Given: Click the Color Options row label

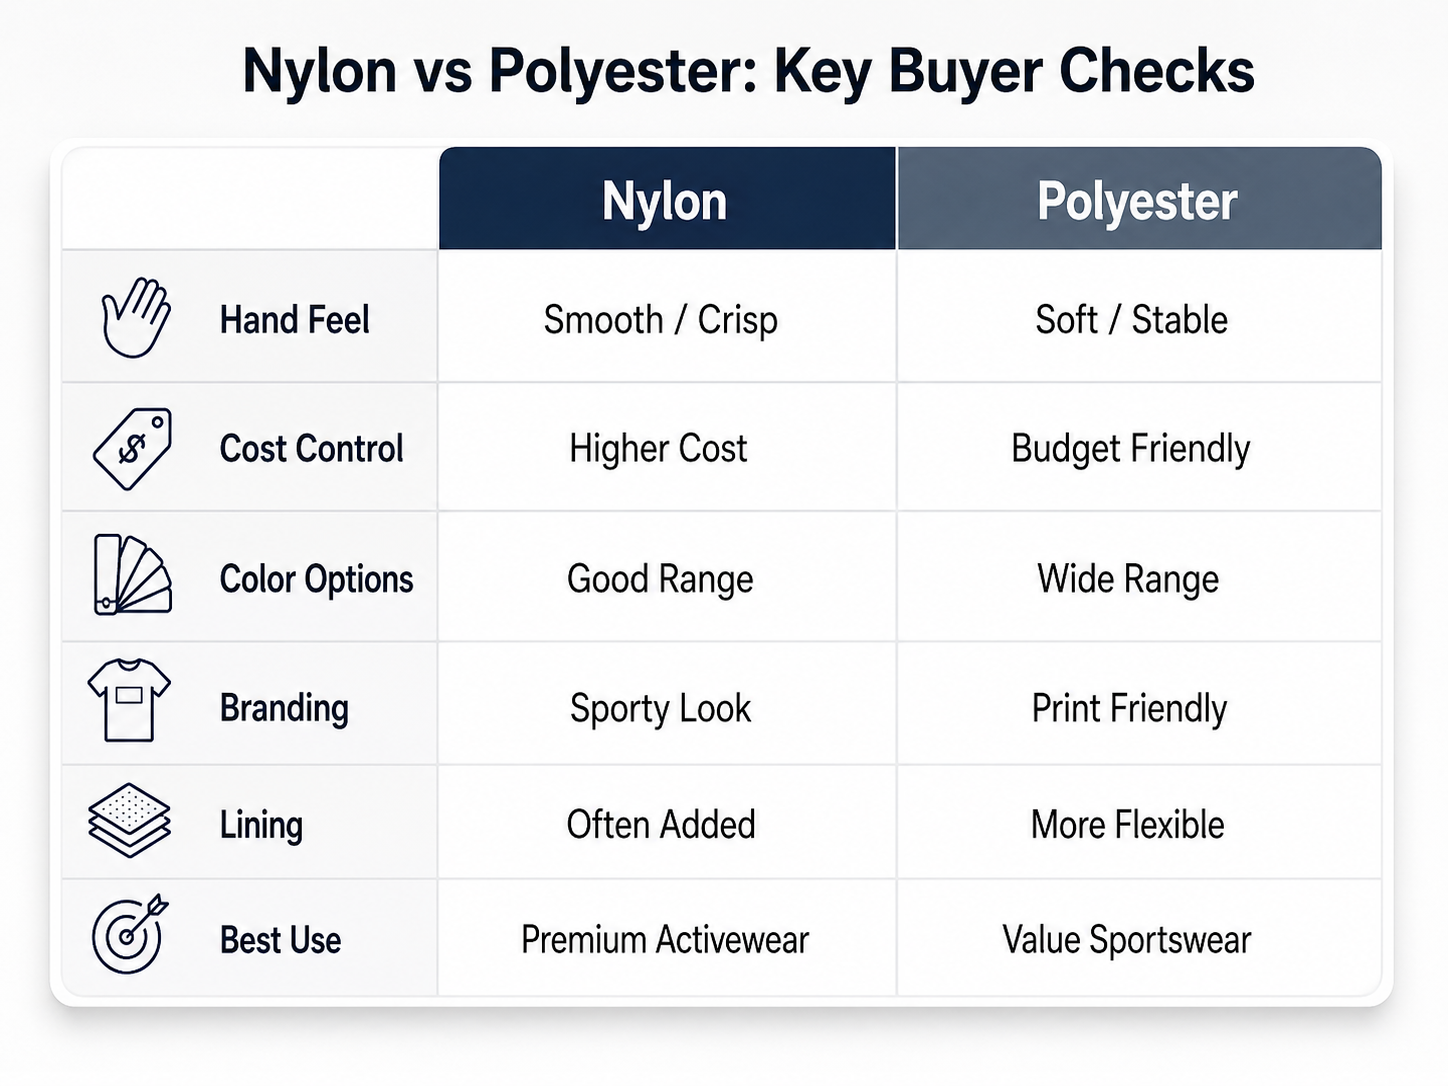Looking at the screenshot, I should (x=316, y=579).
